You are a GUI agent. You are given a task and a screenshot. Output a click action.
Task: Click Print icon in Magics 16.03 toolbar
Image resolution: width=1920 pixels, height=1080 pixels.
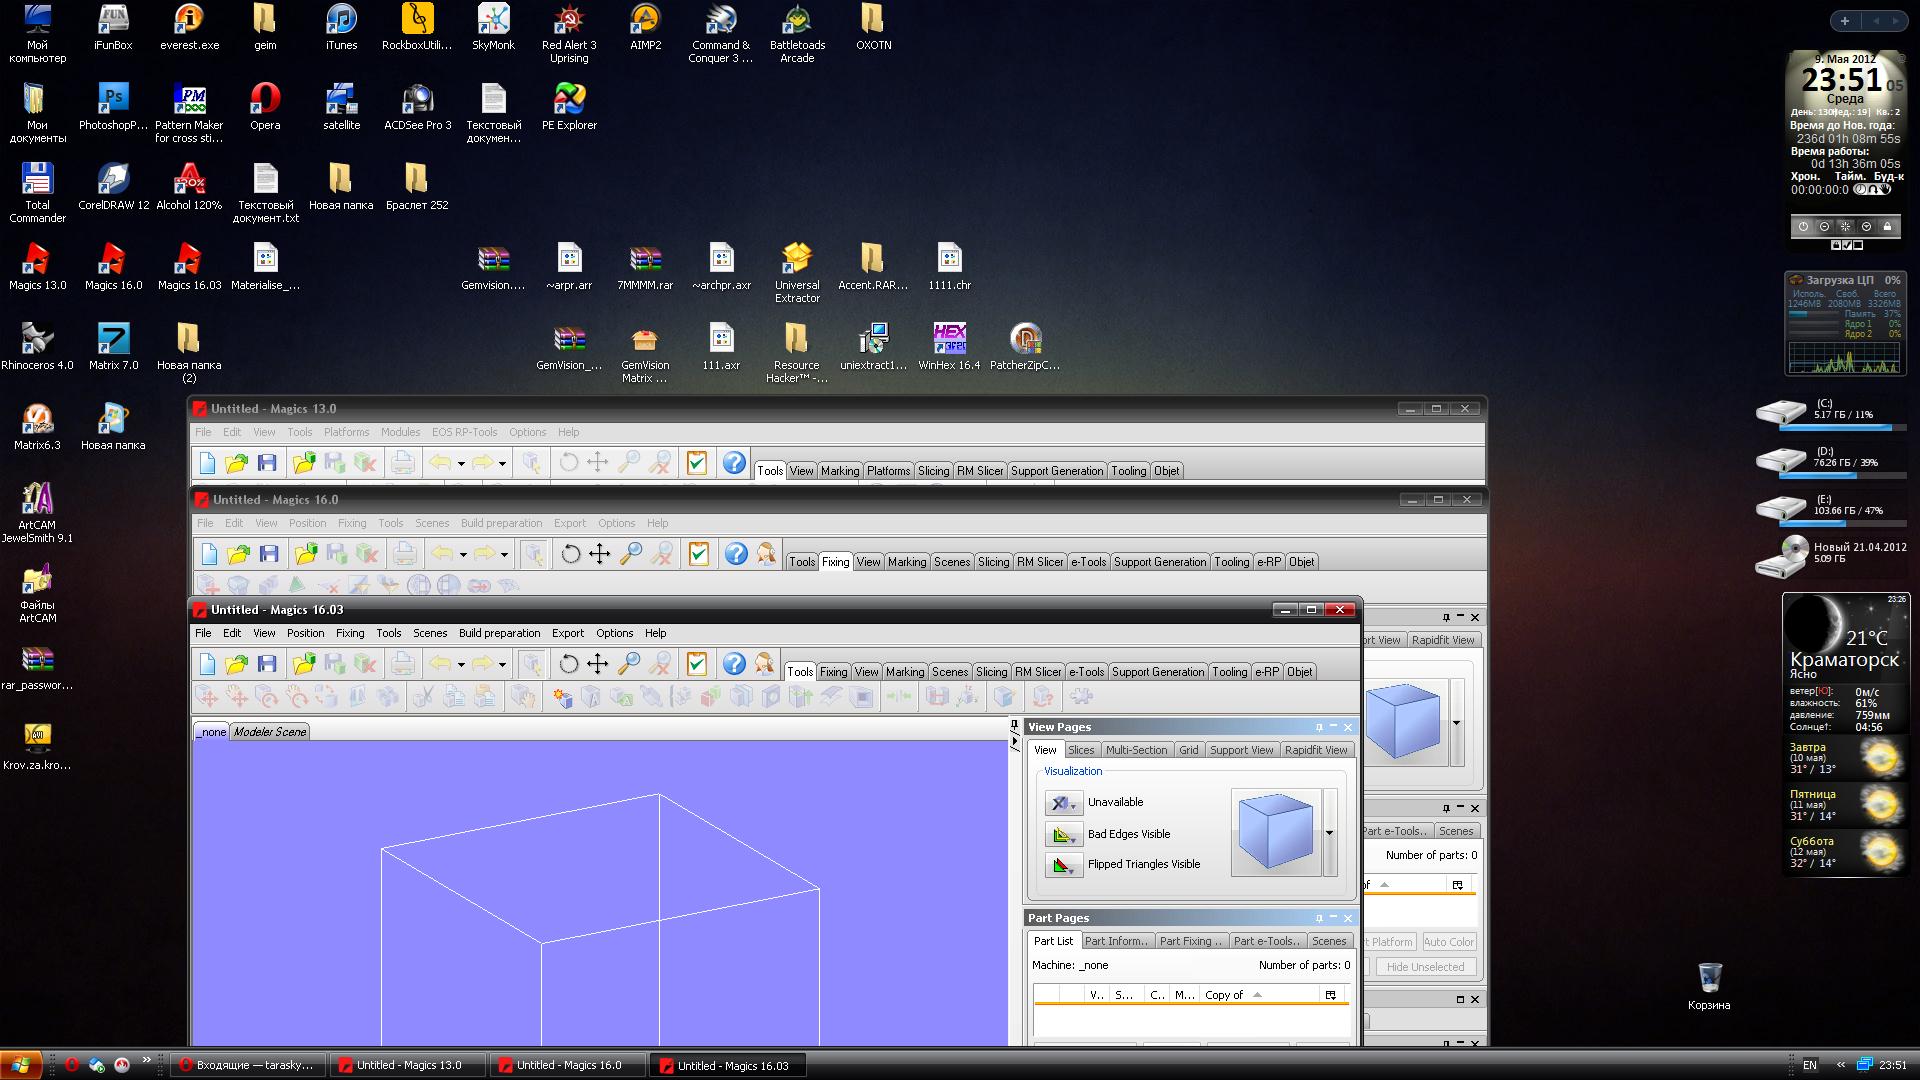[x=402, y=664]
